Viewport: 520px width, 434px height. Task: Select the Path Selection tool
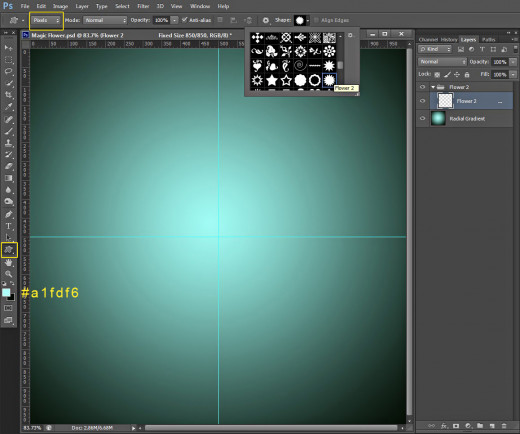click(9, 238)
